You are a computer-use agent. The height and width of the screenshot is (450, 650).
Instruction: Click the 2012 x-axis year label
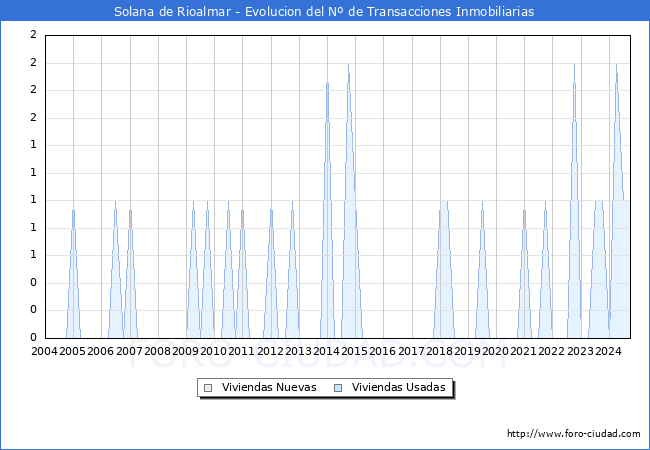pos(270,351)
